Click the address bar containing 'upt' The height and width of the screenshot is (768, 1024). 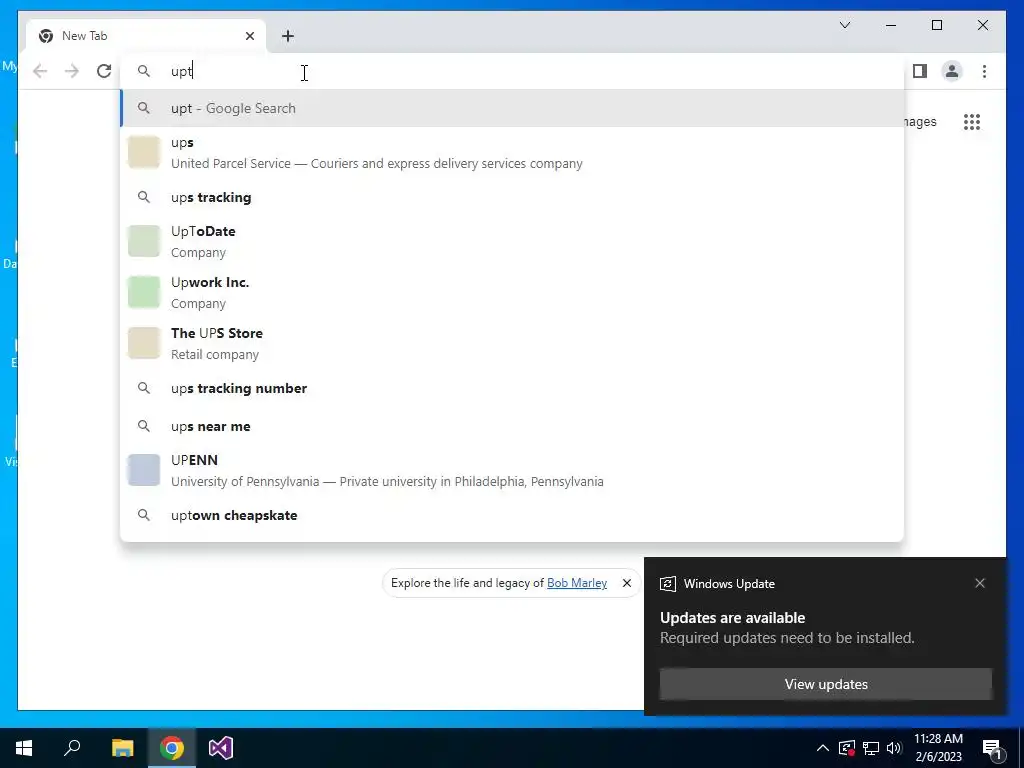[x=512, y=71]
